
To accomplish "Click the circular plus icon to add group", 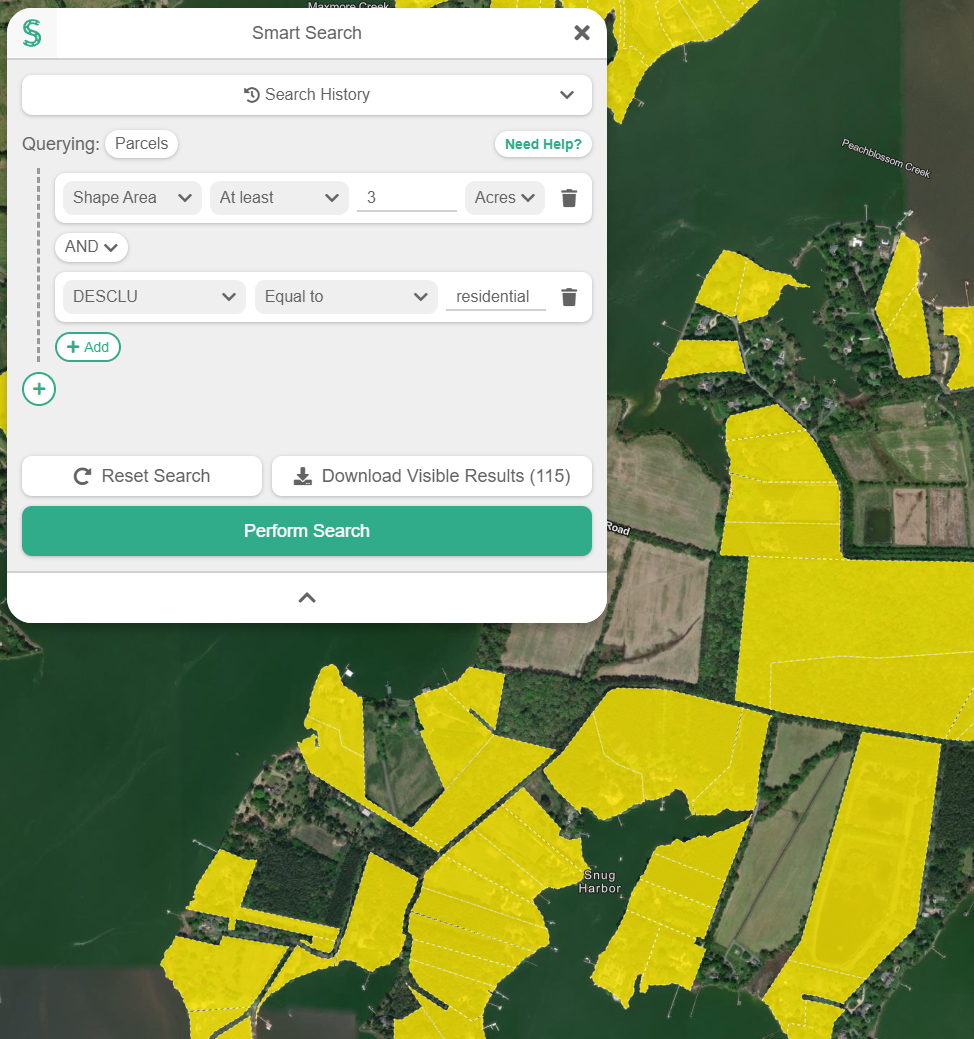I will point(39,389).
